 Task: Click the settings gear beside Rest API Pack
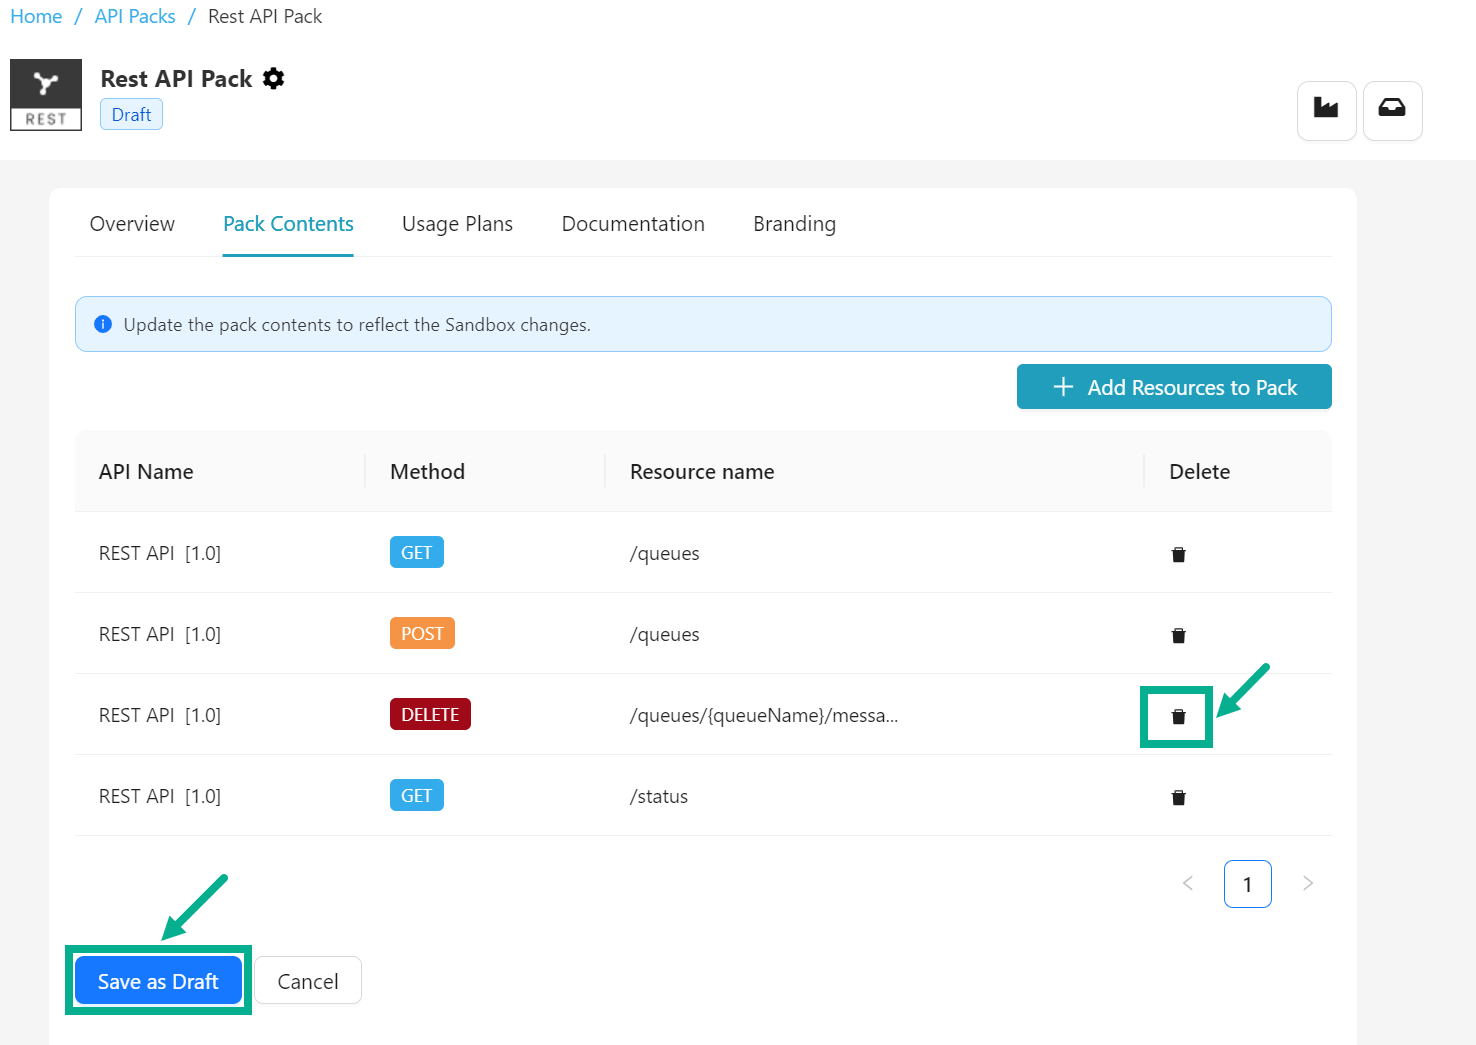coord(273,79)
